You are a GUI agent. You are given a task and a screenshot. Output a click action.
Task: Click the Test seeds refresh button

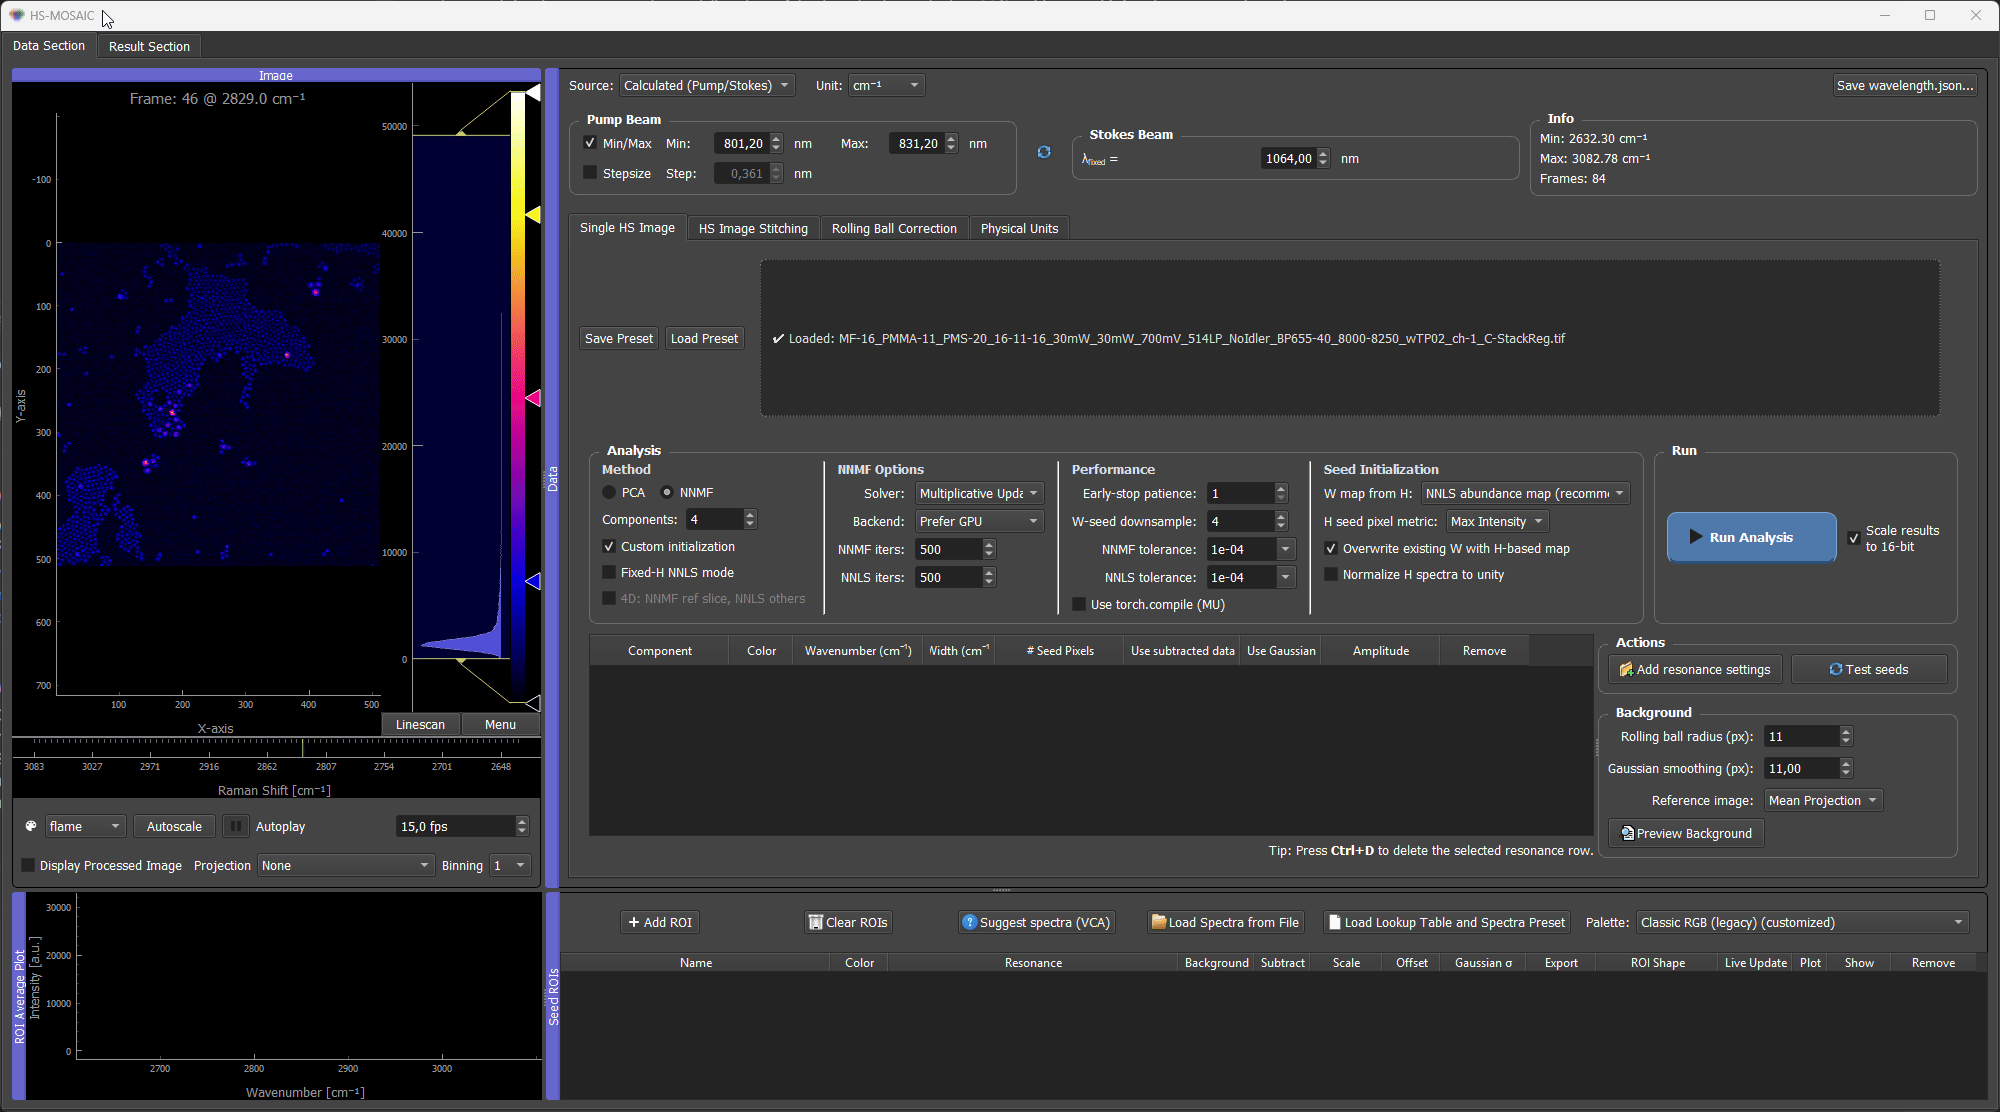(x=1869, y=669)
